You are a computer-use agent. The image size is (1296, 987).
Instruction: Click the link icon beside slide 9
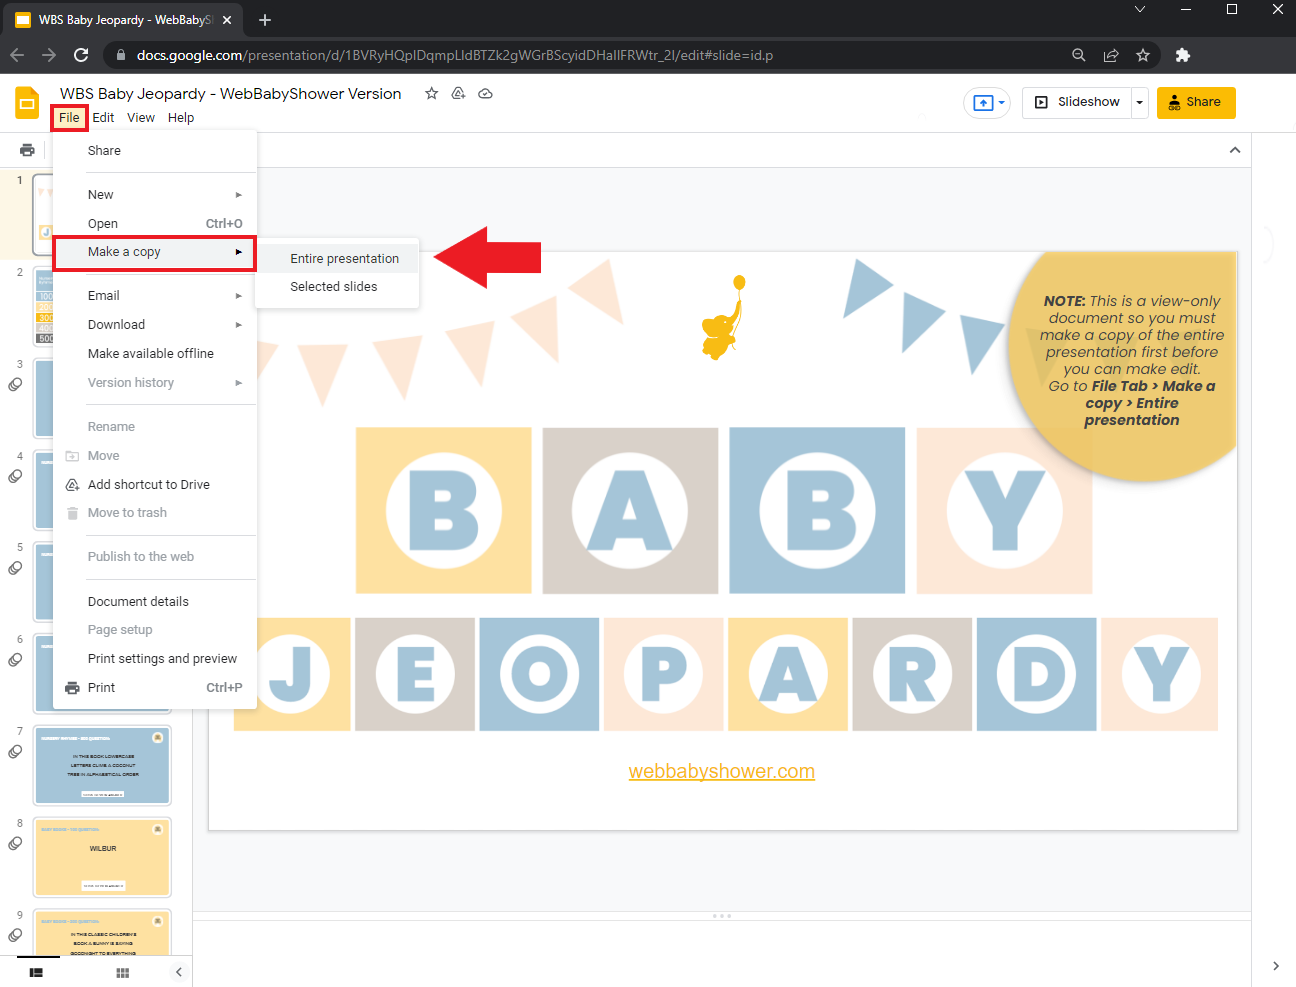tap(15, 936)
